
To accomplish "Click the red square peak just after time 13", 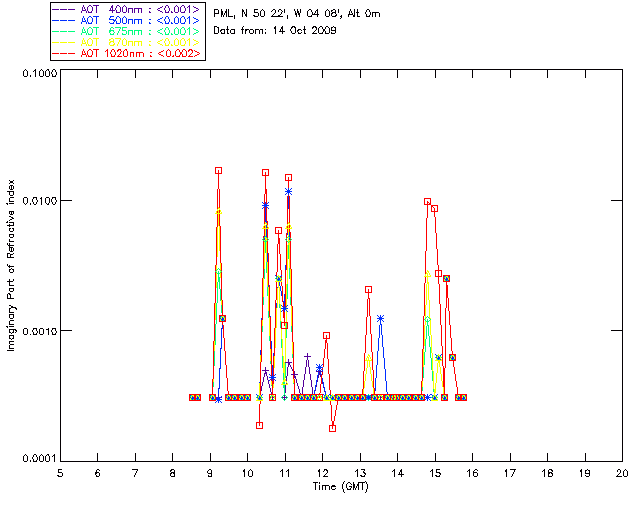I will pyautogui.click(x=369, y=289).
